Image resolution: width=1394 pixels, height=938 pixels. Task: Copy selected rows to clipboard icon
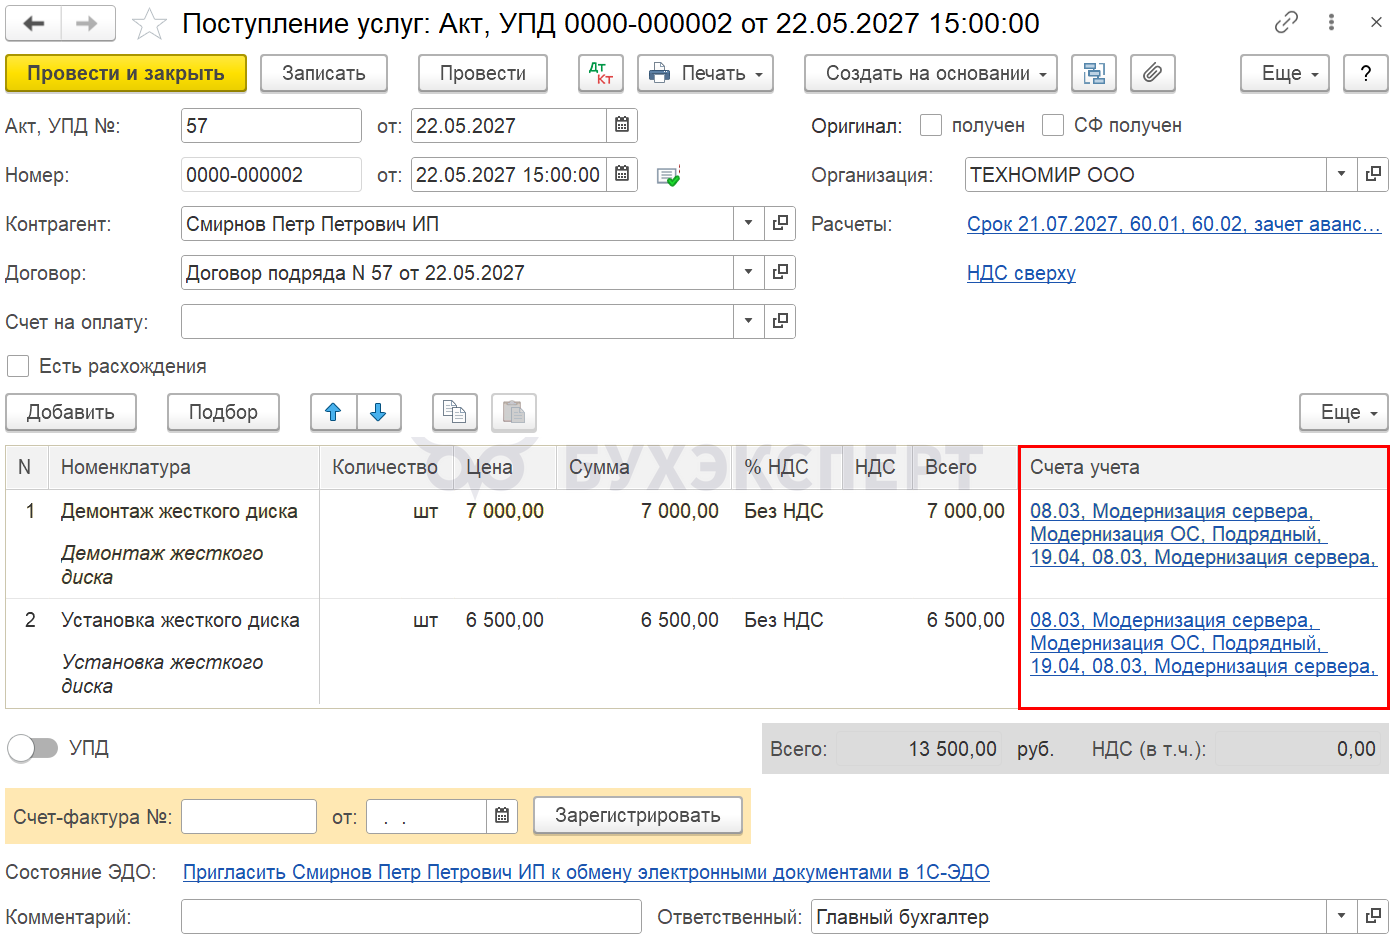[x=455, y=412]
